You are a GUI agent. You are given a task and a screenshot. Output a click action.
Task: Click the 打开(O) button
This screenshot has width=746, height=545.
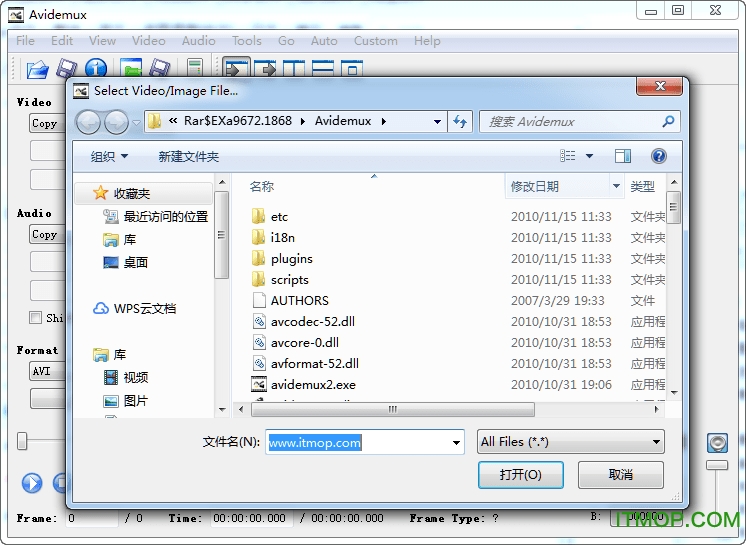point(520,475)
